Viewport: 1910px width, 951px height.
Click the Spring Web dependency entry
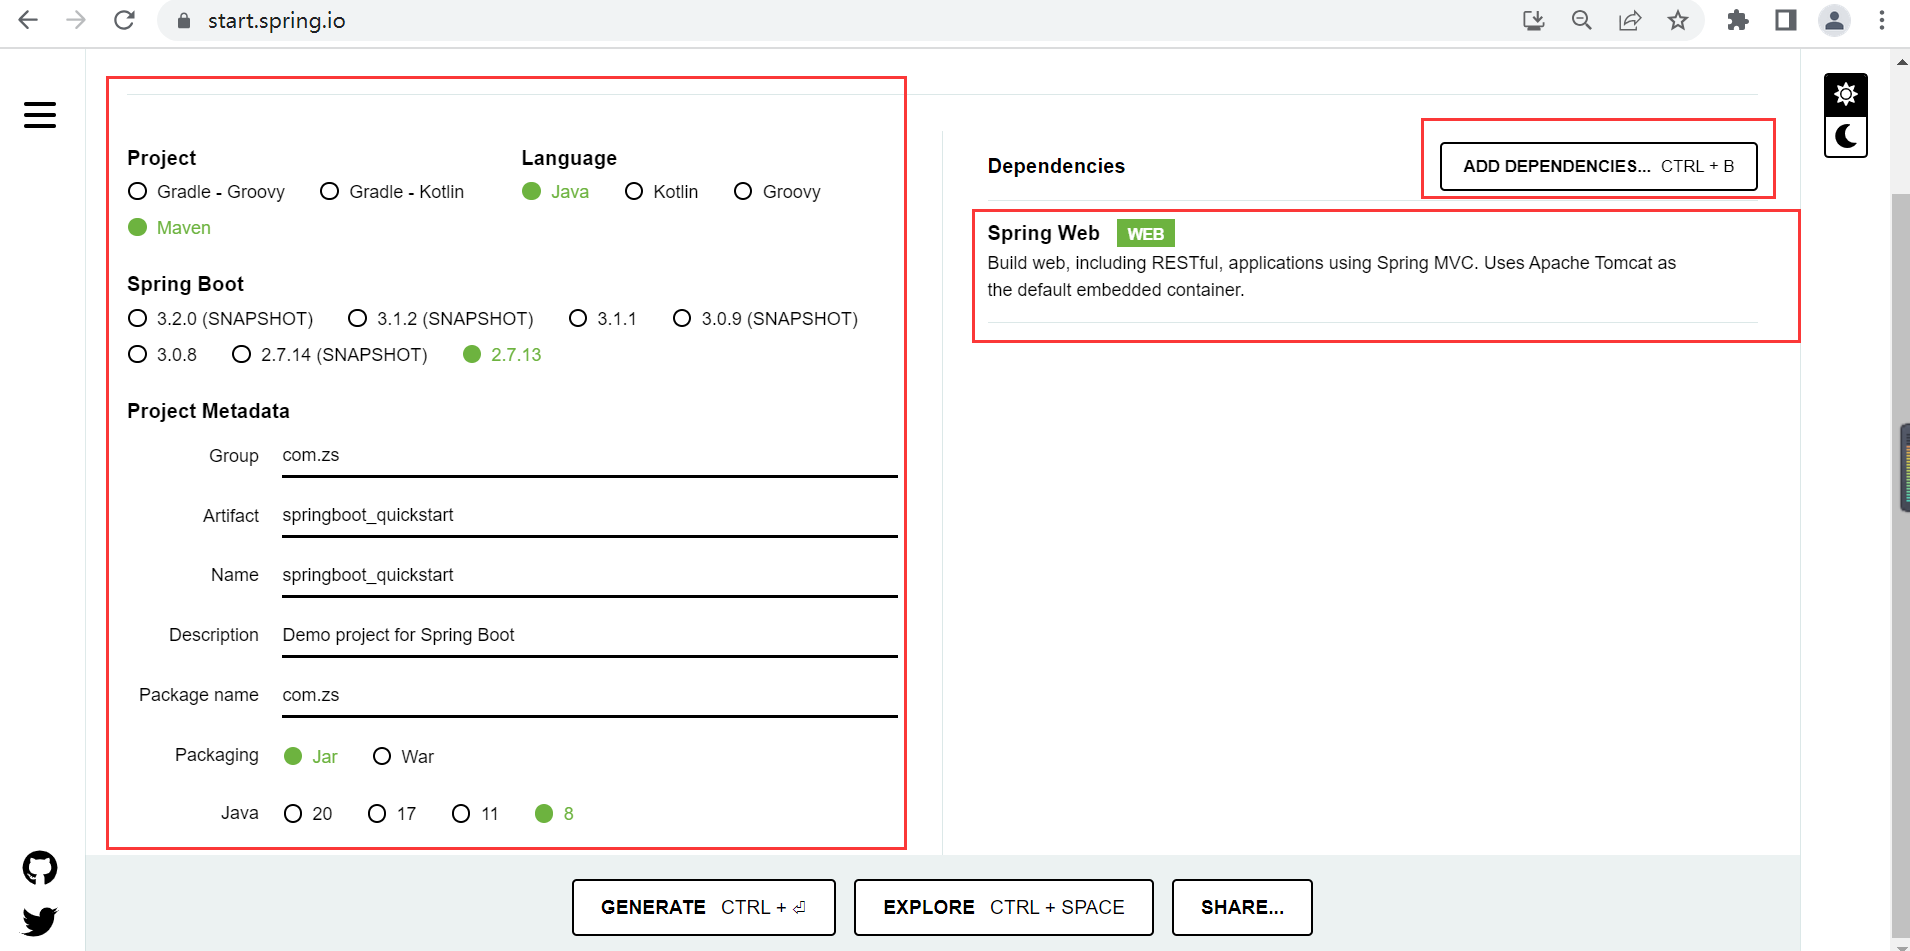coord(1372,261)
